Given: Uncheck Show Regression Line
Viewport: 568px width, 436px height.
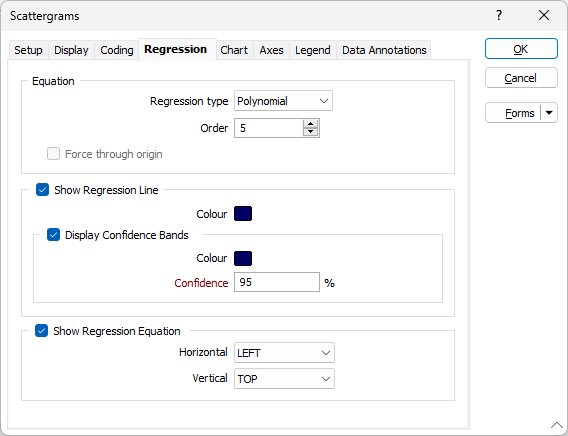Looking at the screenshot, I should point(42,190).
